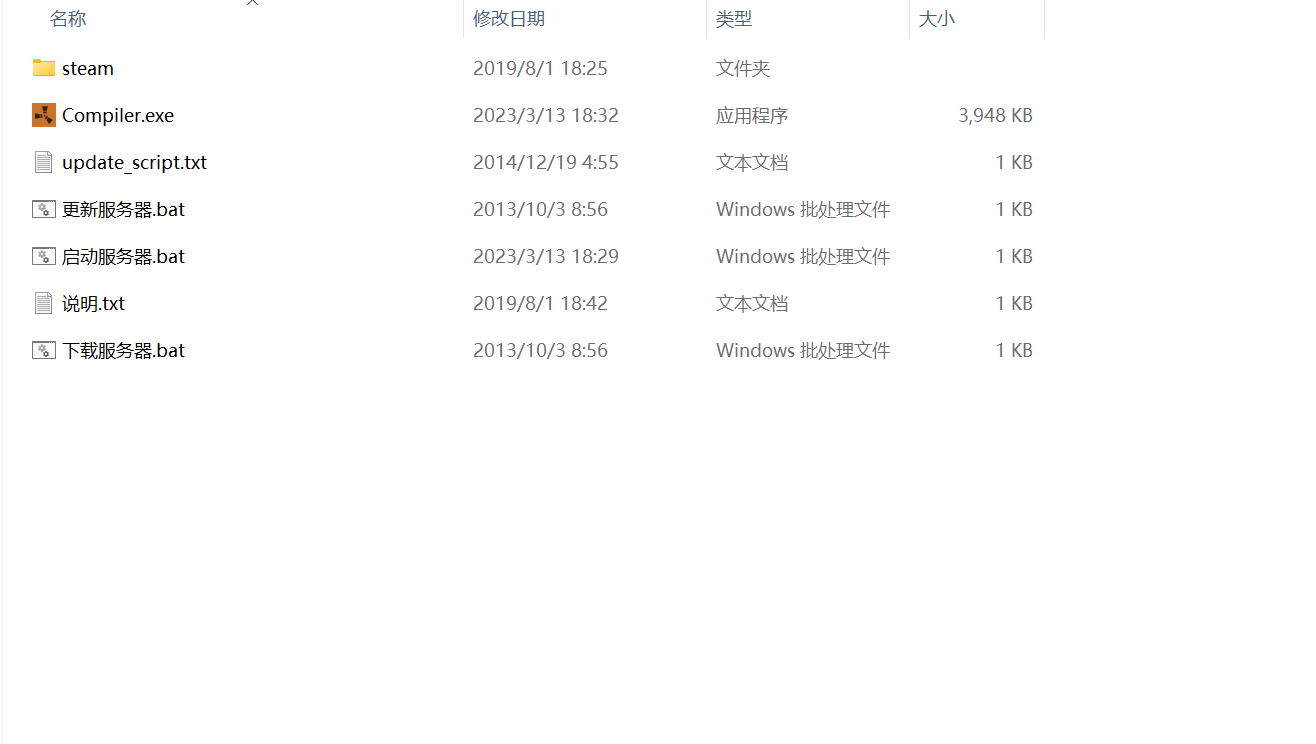The width and height of the screenshot is (1316, 744).
Task: Click the 1 KB size of 说明.txt
Action: point(1014,303)
